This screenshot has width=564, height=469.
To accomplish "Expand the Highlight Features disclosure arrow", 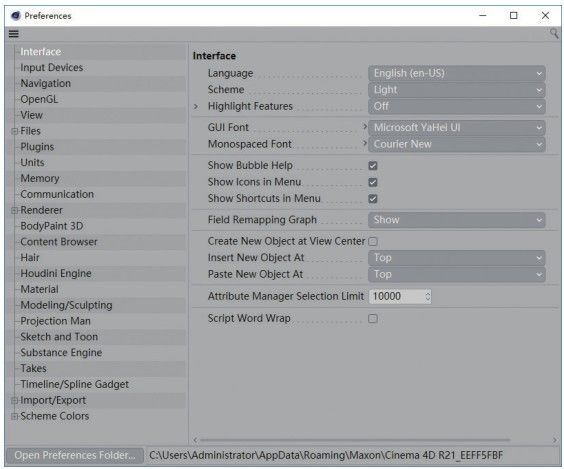I will pos(196,106).
